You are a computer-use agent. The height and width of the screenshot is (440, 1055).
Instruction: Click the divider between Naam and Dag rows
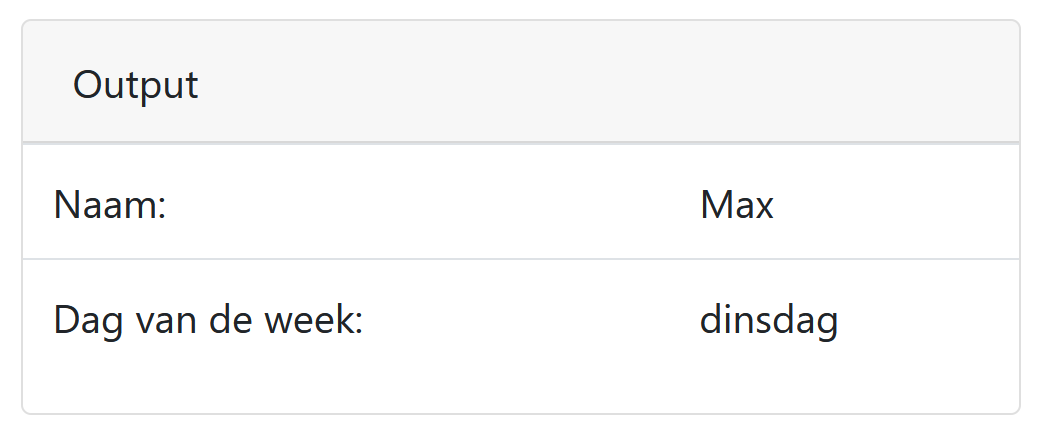pos(520,259)
